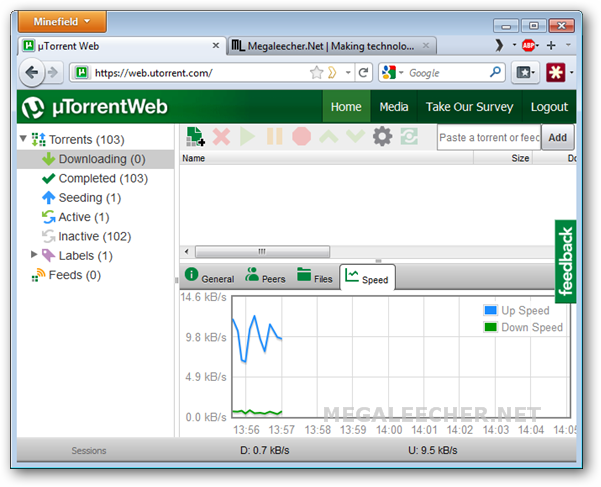Switch to the Speed tab
601x487 pixels.
coord(367,277)
